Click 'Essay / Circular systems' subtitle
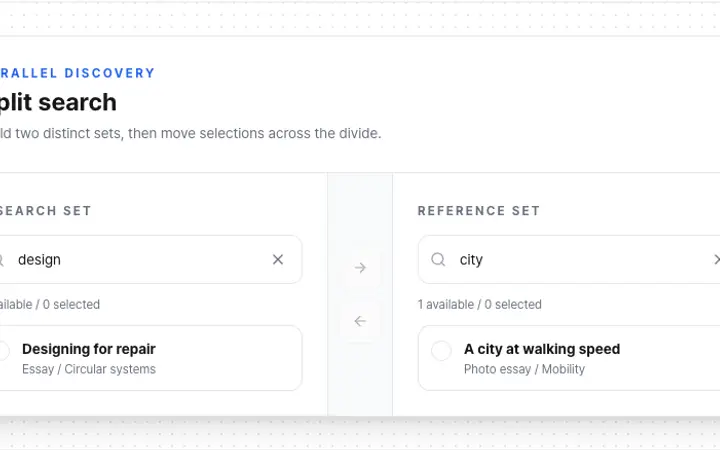 point(89,369)
